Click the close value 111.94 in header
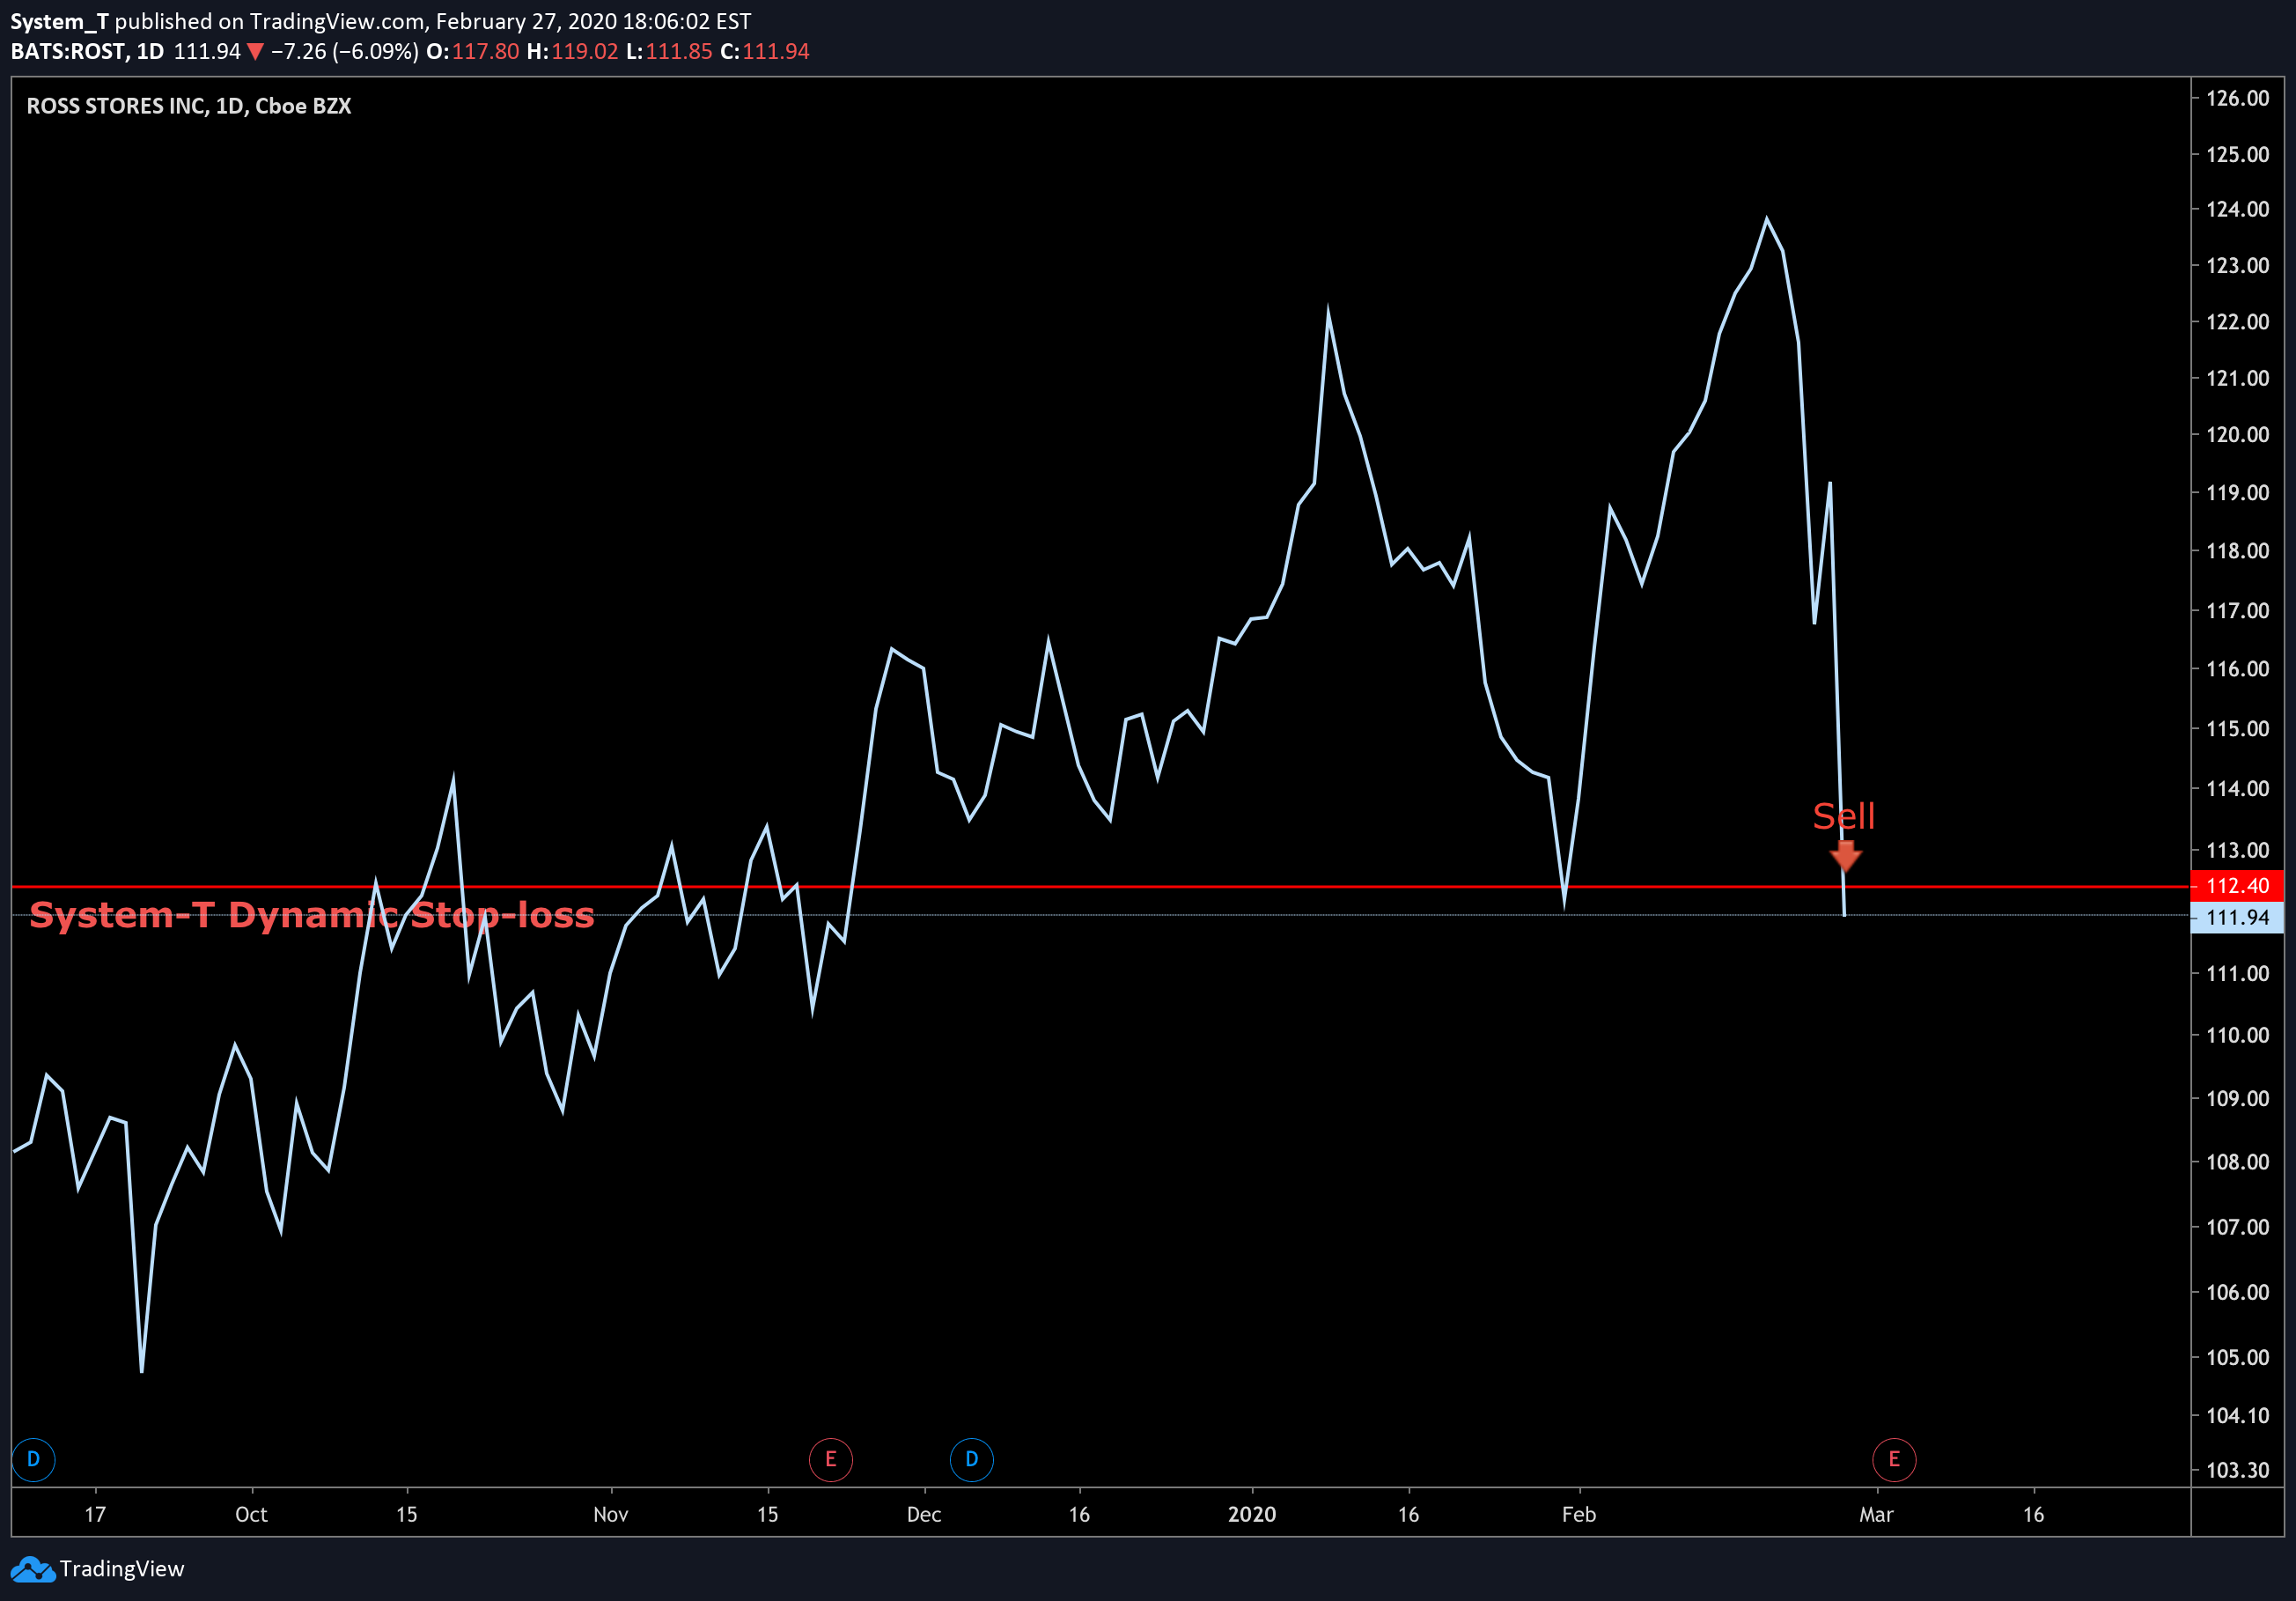The width and height of the screenshot is (2296, 1601). [x=775, y=51]
